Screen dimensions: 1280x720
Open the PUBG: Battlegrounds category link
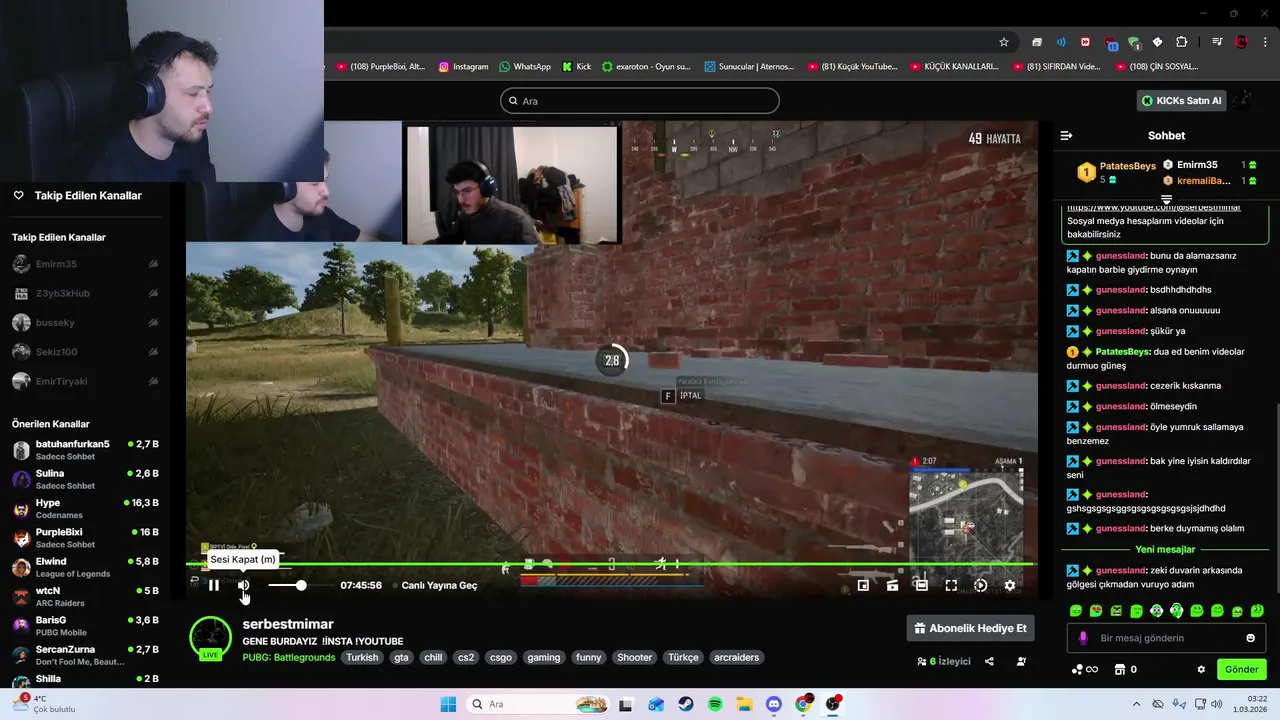[289, 657]
